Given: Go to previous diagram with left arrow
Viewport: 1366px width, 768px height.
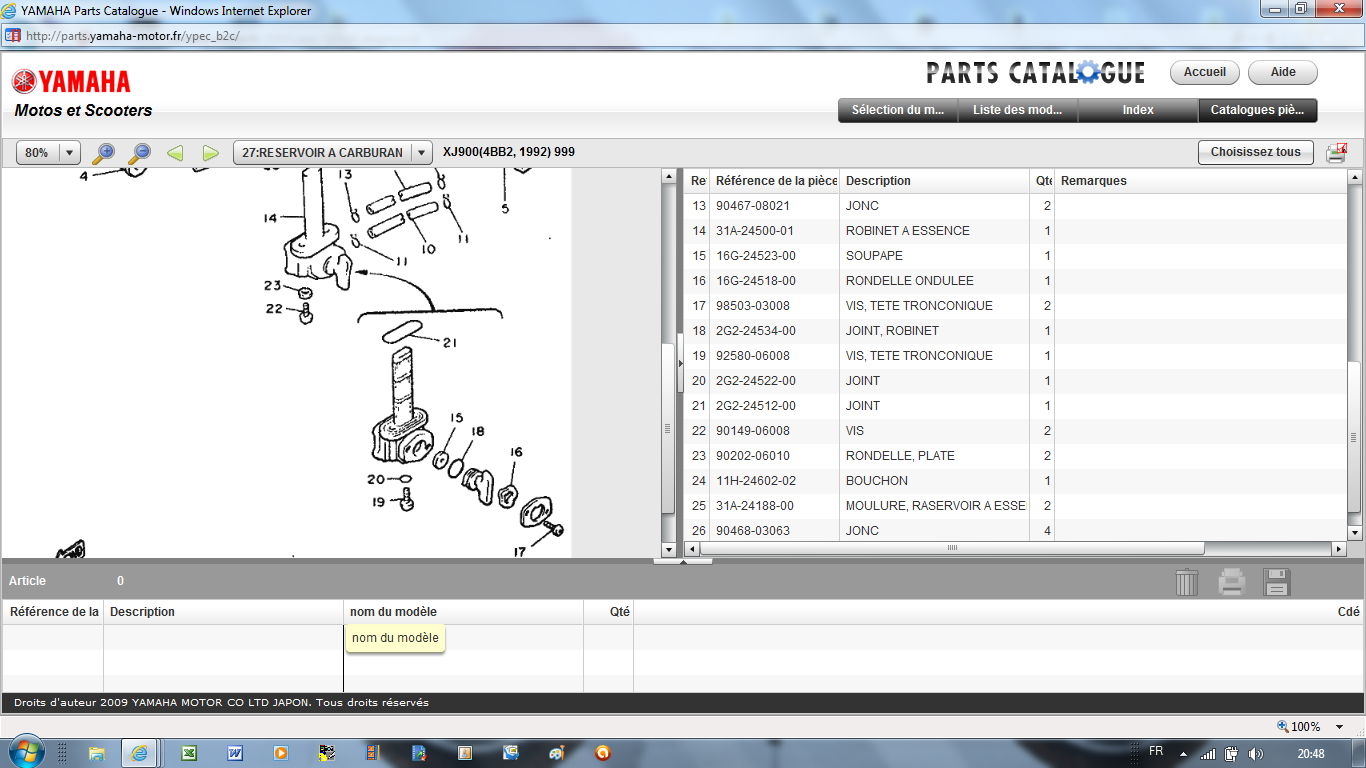Looking at the screenshot, I should point(175,153).
